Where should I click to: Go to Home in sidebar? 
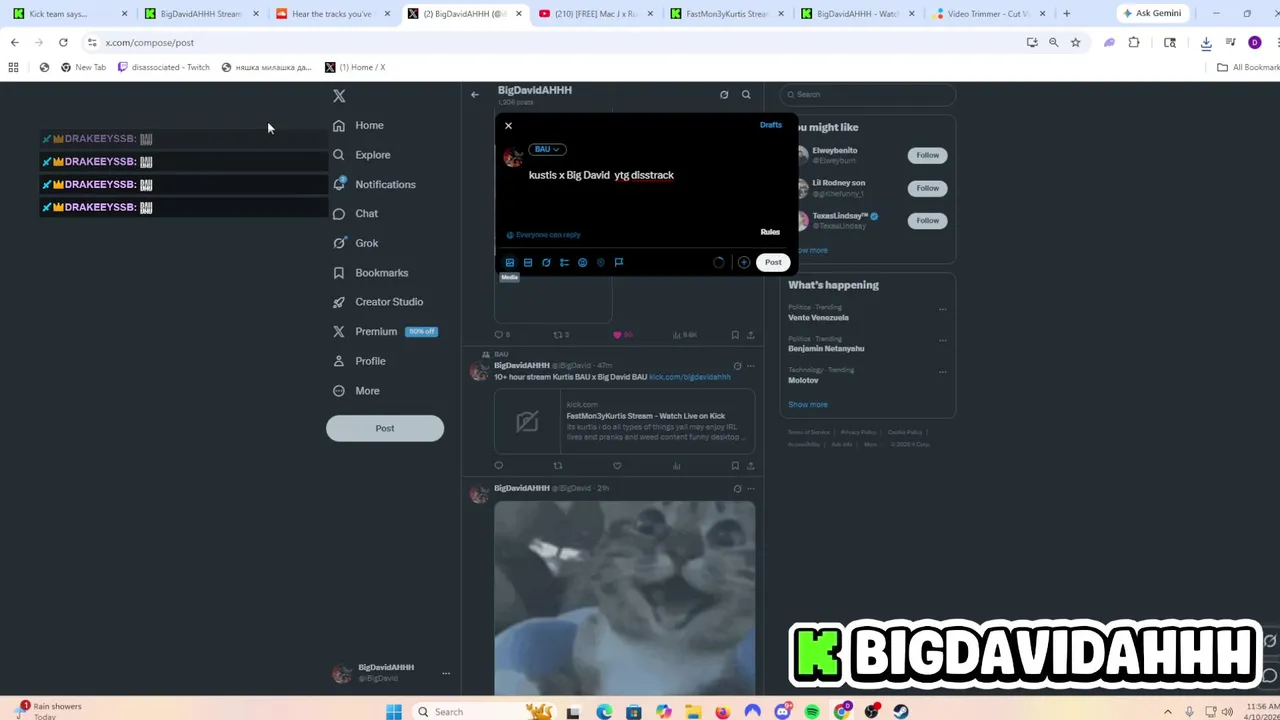[x=358, y=125]
